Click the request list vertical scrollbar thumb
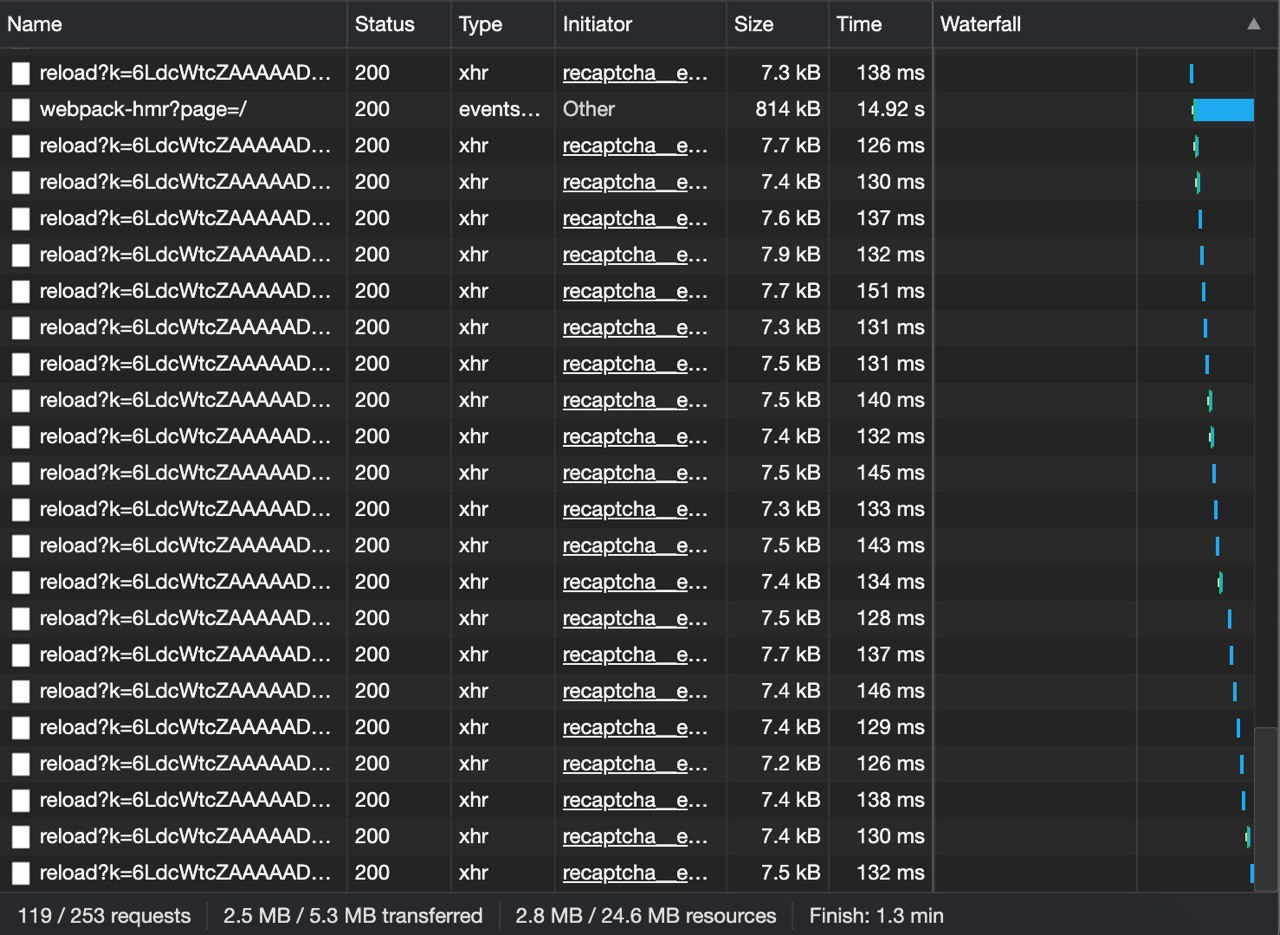1280x935 pixels. click(x=1266, y=809)
